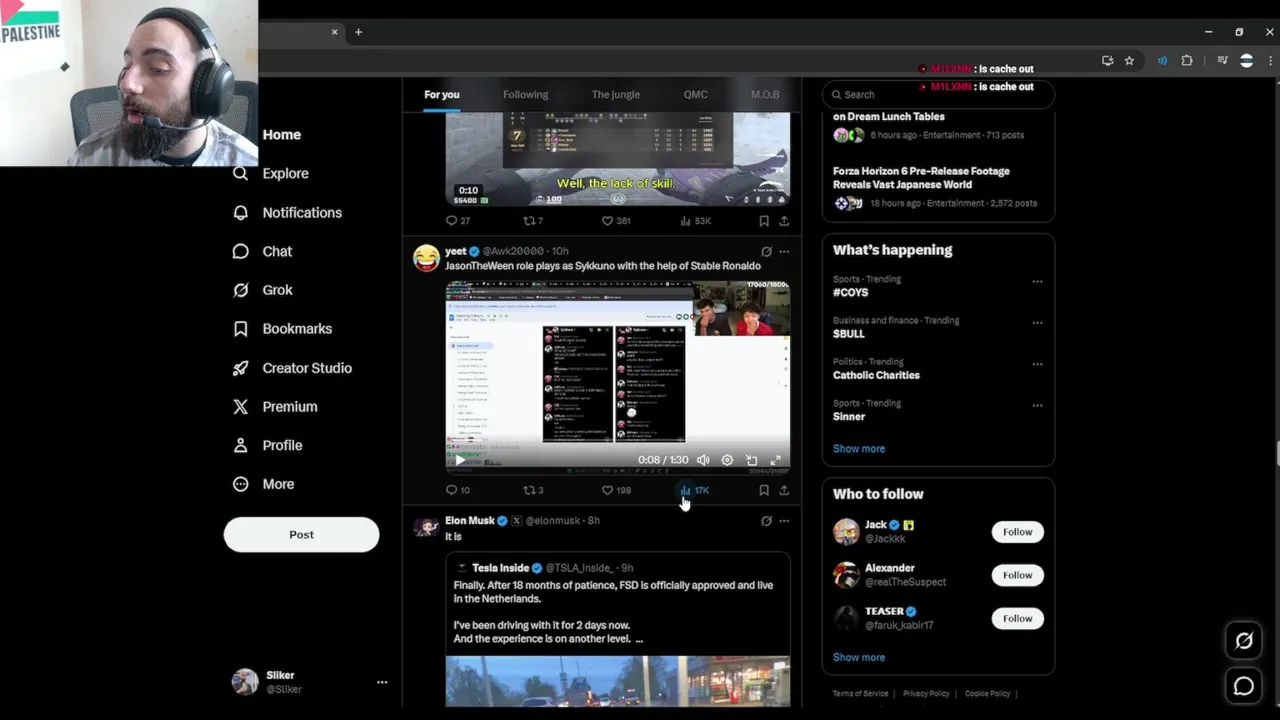
Task: Focus the Search input field
Action: coord(938,95)
